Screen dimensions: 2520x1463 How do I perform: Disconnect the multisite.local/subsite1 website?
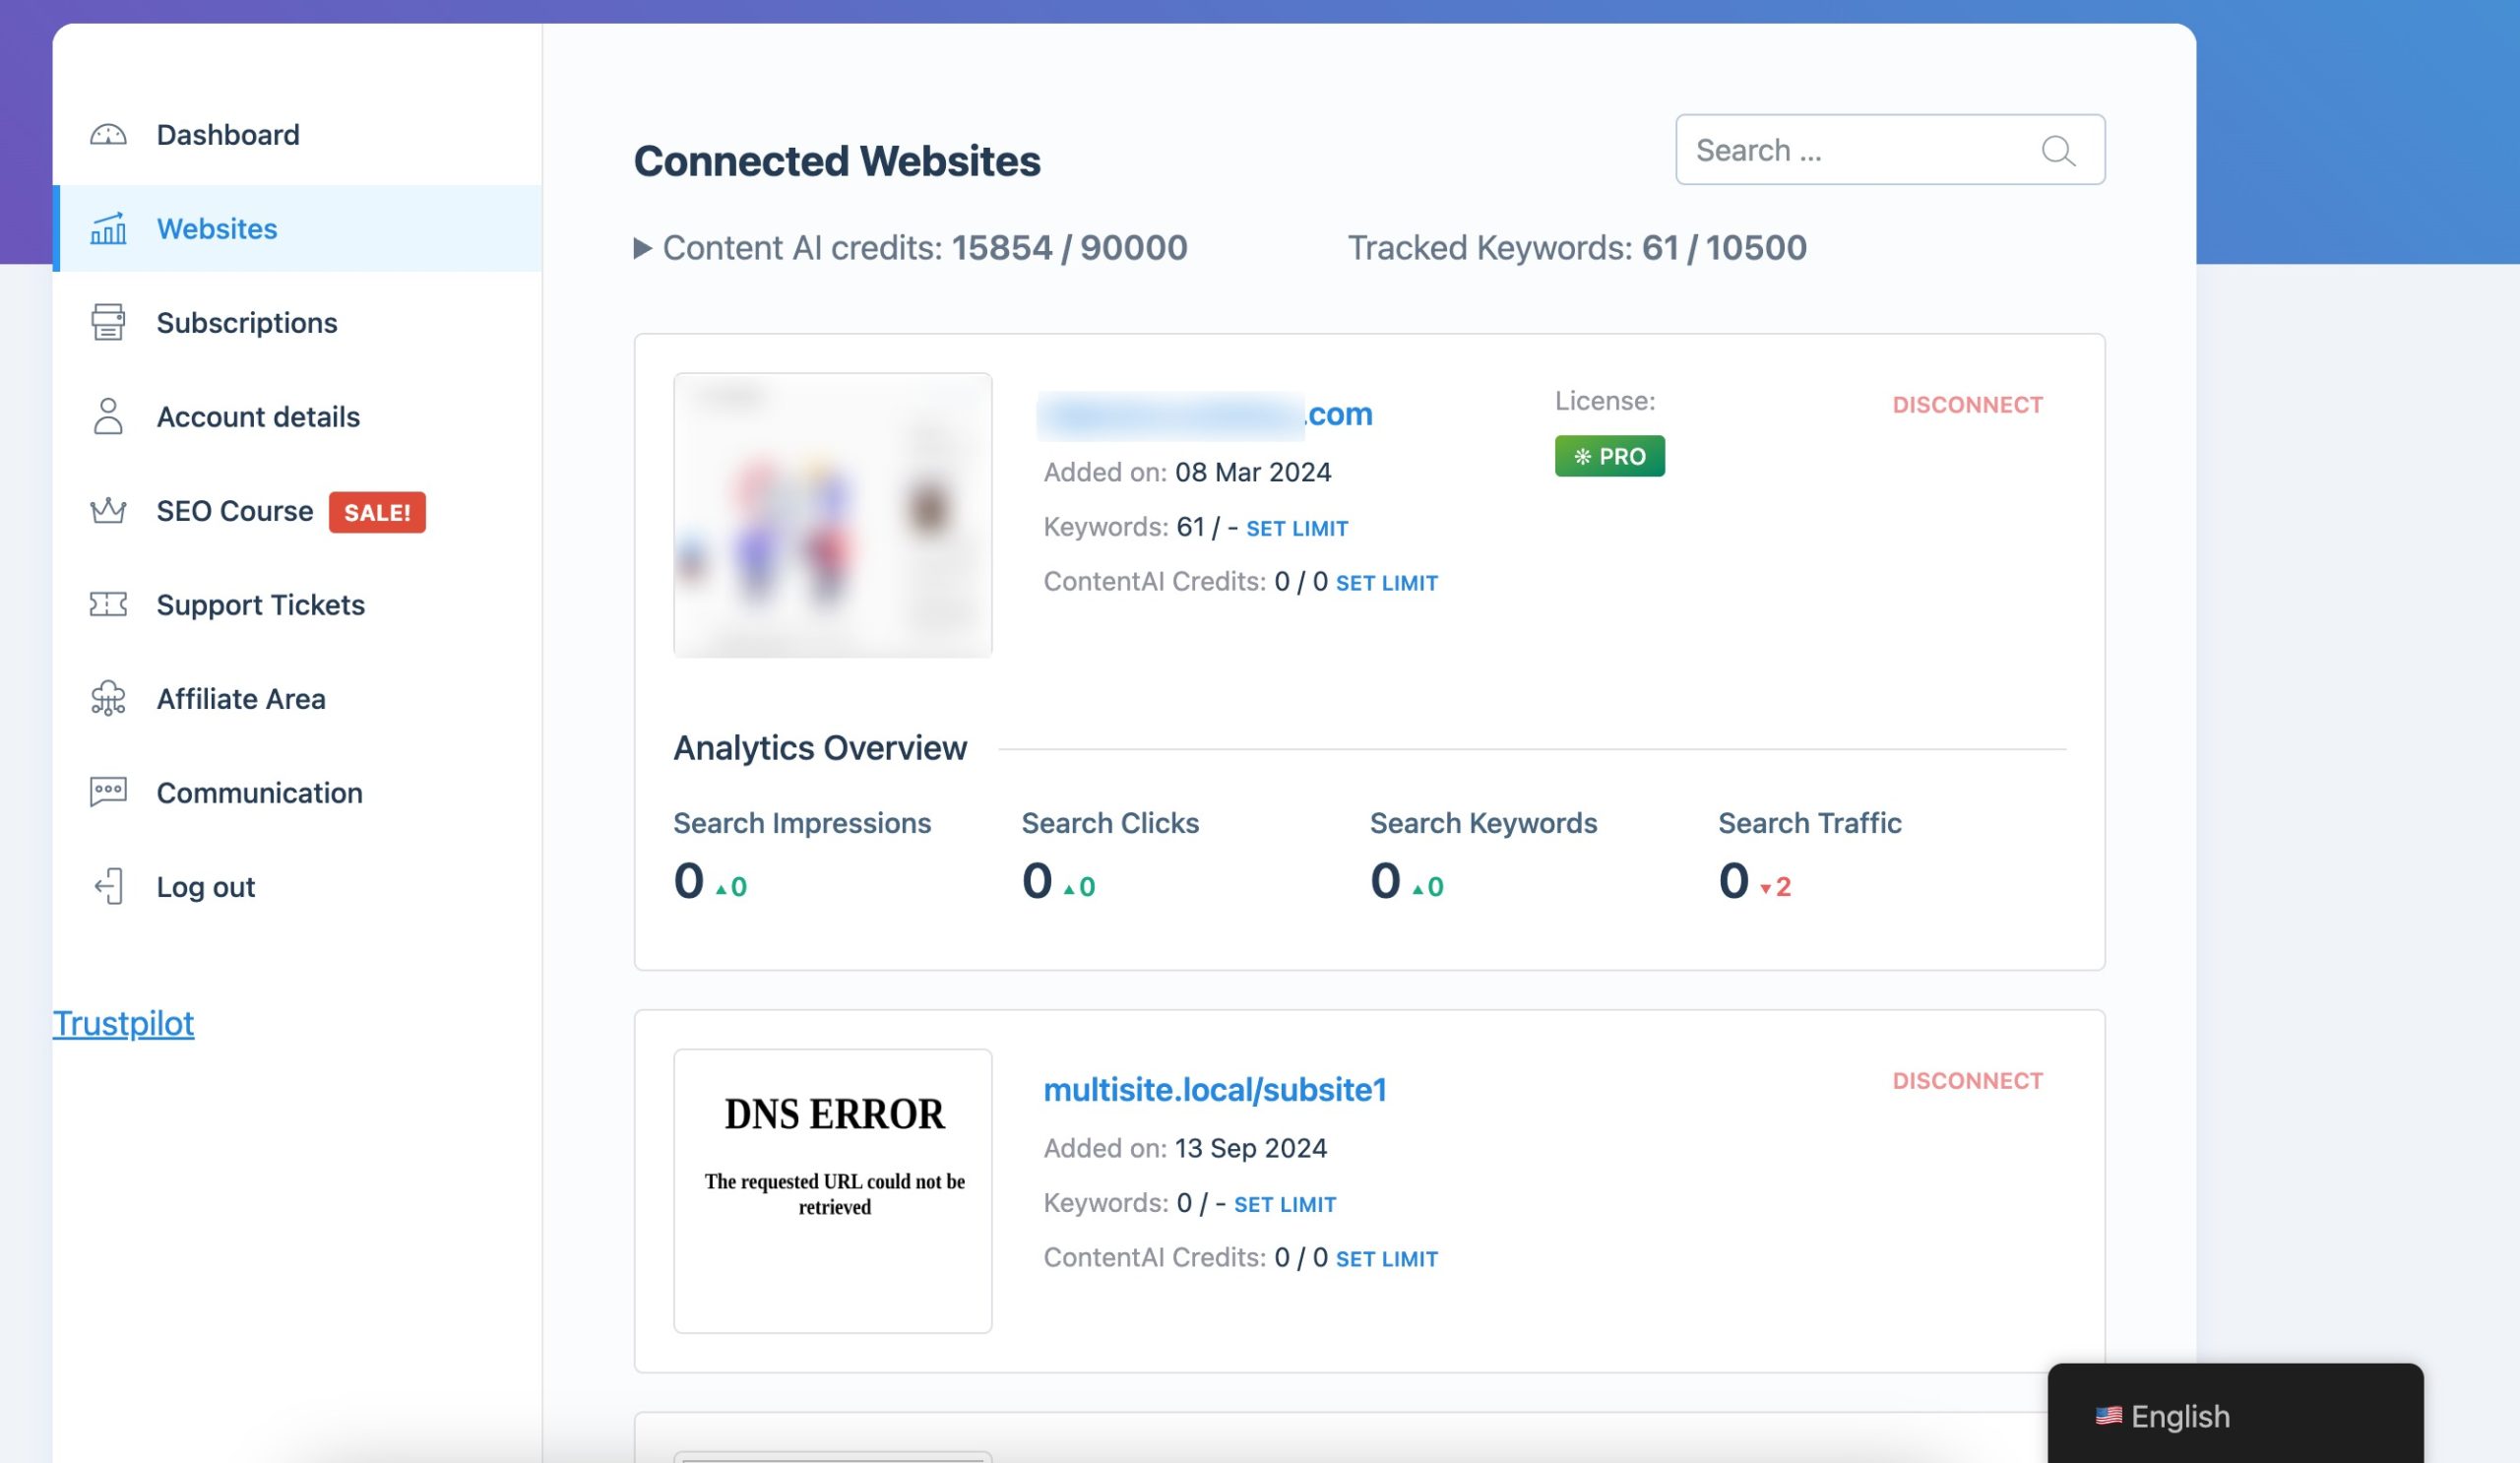[x=1966, y=1081]
